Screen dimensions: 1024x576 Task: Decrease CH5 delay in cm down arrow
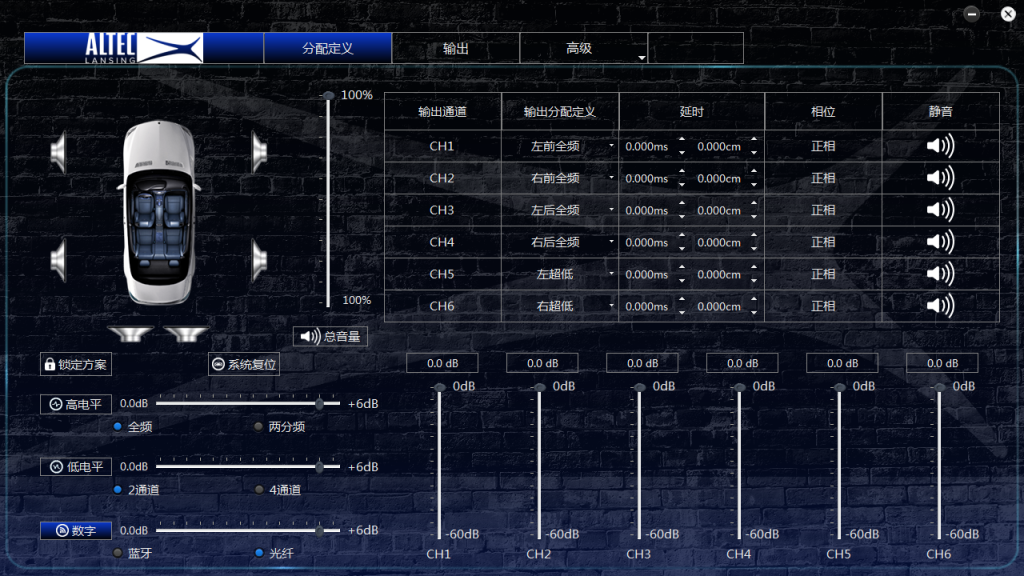click(754, 281)
